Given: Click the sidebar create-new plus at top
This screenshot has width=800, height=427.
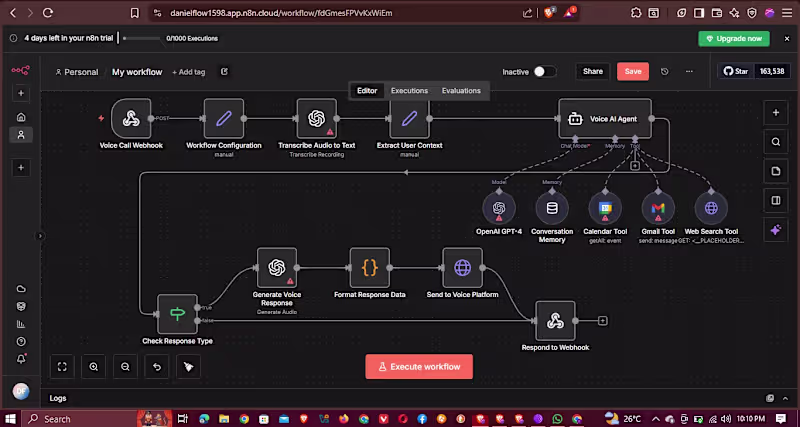Looking at the screenshot, I should point(21,93).
